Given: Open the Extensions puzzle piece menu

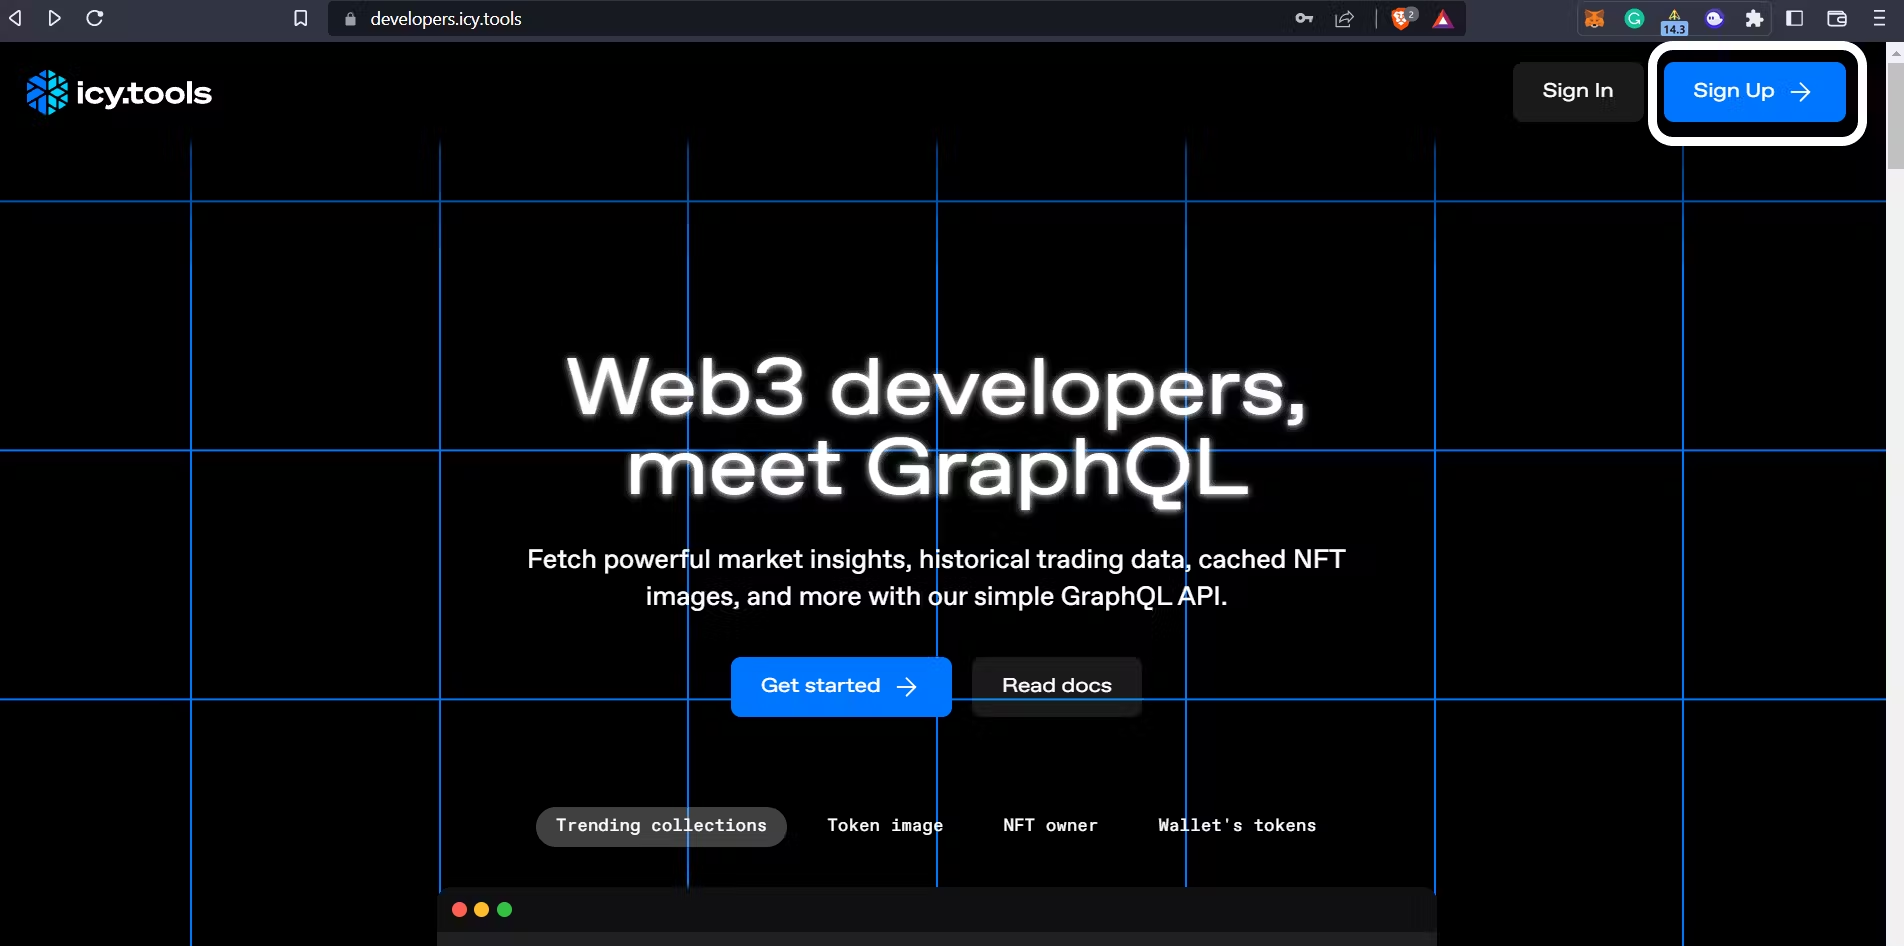Looking at the screenshot, I should (1754, 18).
